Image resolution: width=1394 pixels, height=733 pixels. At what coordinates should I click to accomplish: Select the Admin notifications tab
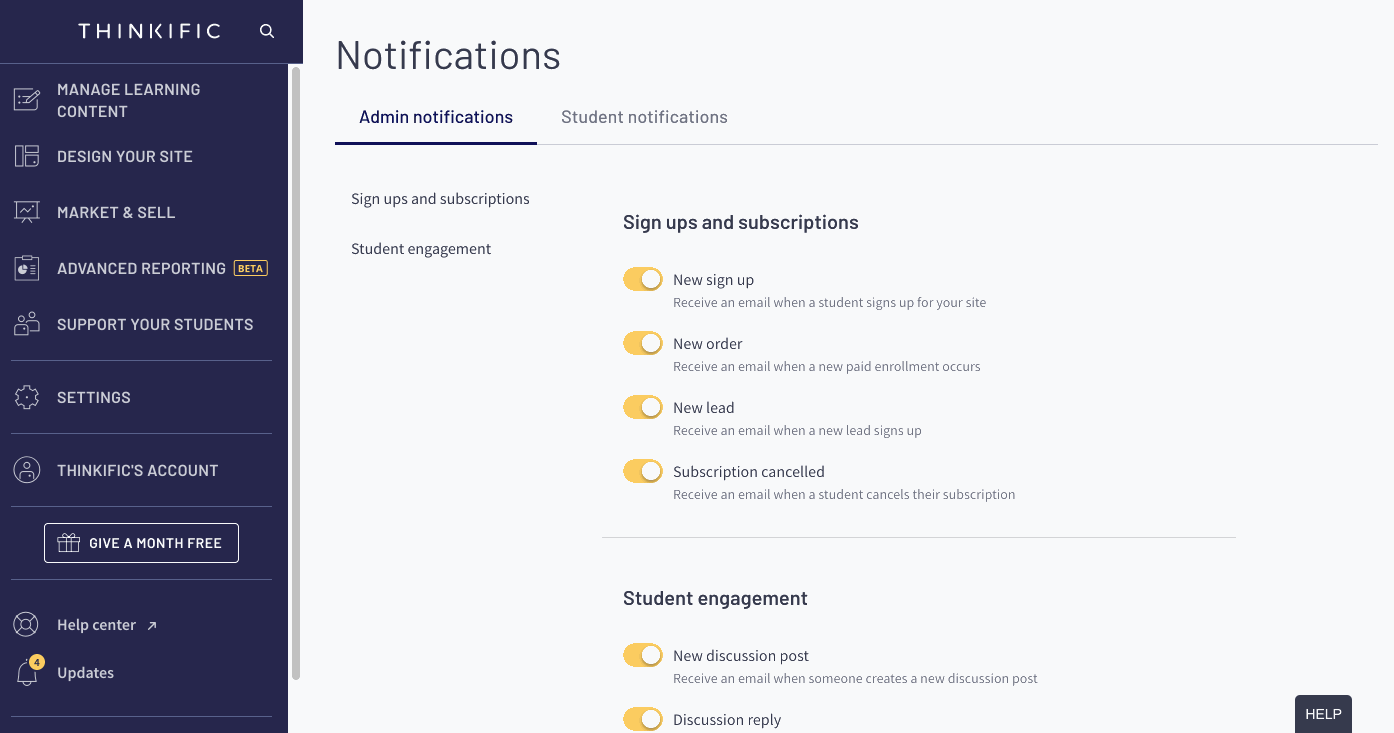click(x=435, y=117)
